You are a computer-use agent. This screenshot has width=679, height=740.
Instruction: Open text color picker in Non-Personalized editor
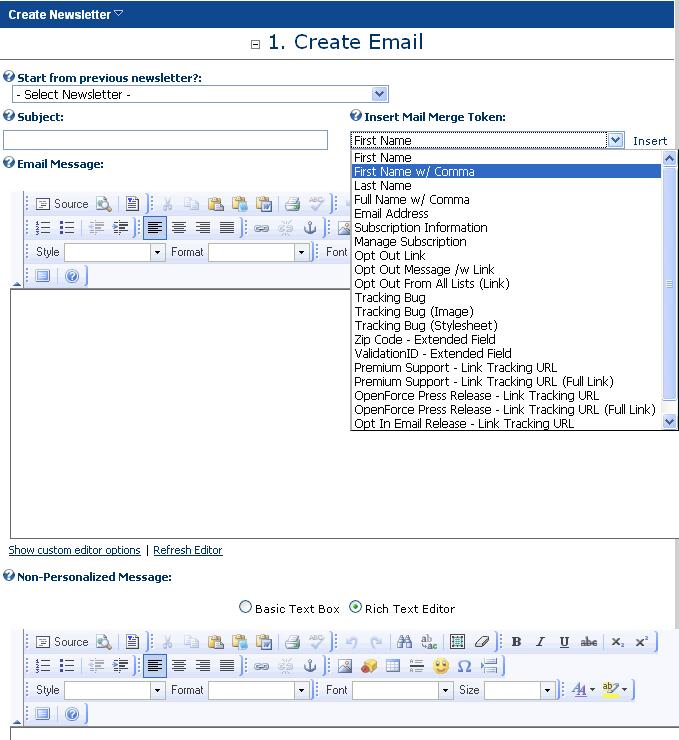tap(583, 690)
